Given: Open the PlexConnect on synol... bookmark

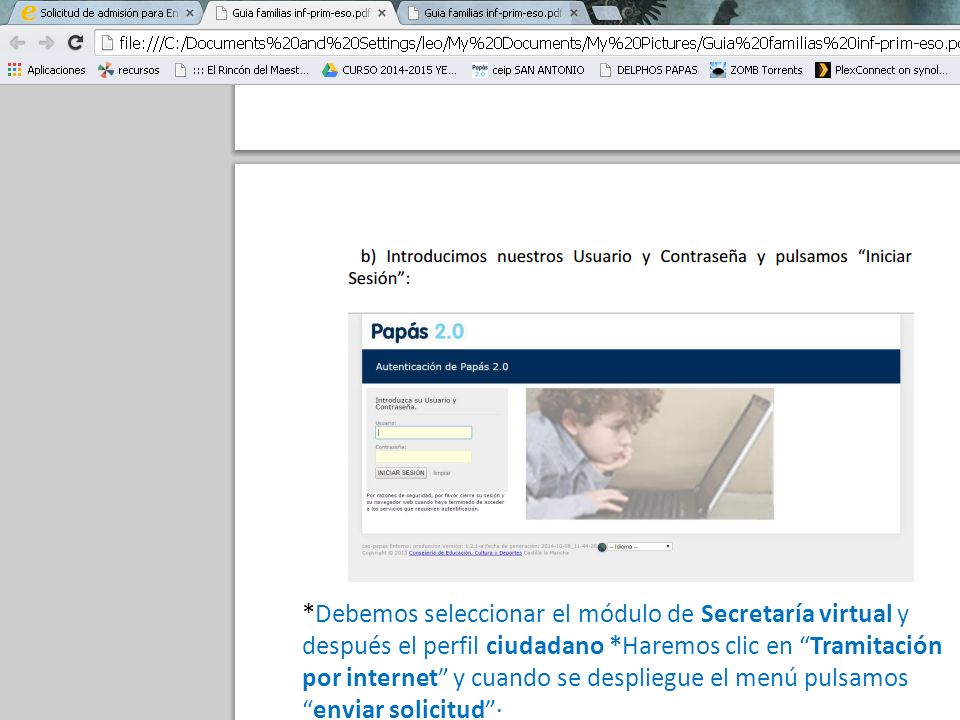Looking at the screenshot, I should pyautogui.click(x=882, y=70).
